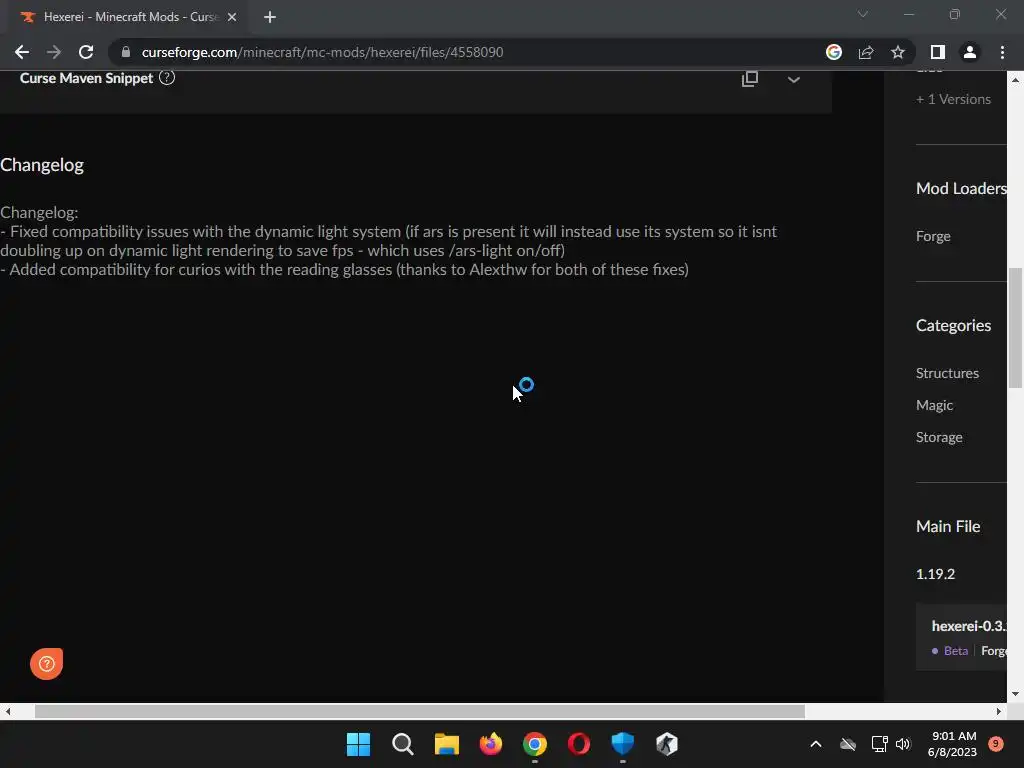This screenshot has height=768, width=1024.
Task: Click the Changelog heading
Action: coord(42,165)
